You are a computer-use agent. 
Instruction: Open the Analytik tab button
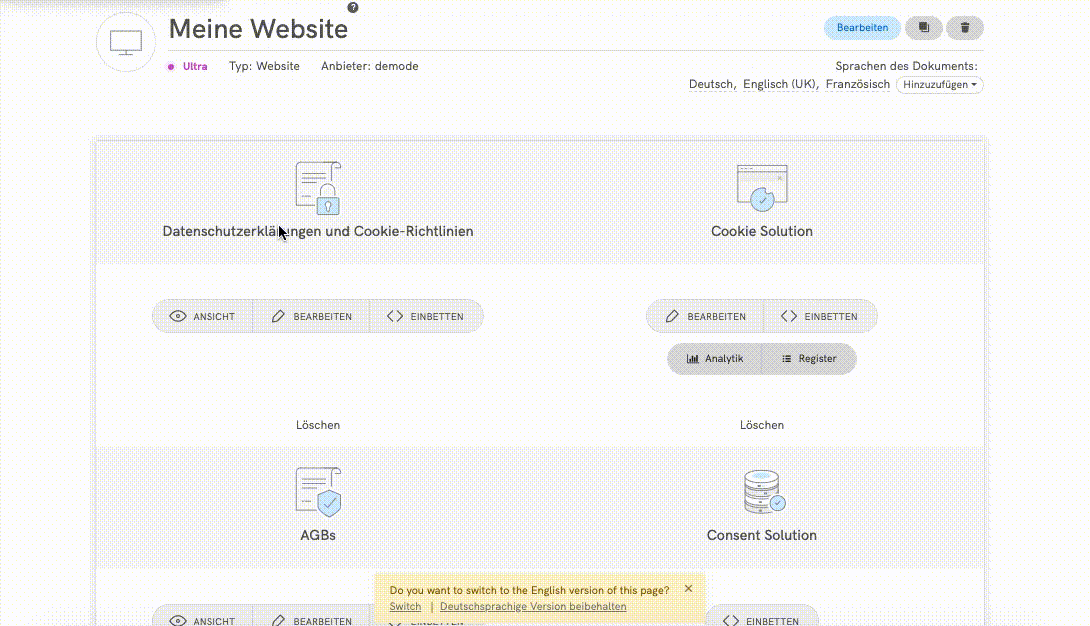(715, 359)
